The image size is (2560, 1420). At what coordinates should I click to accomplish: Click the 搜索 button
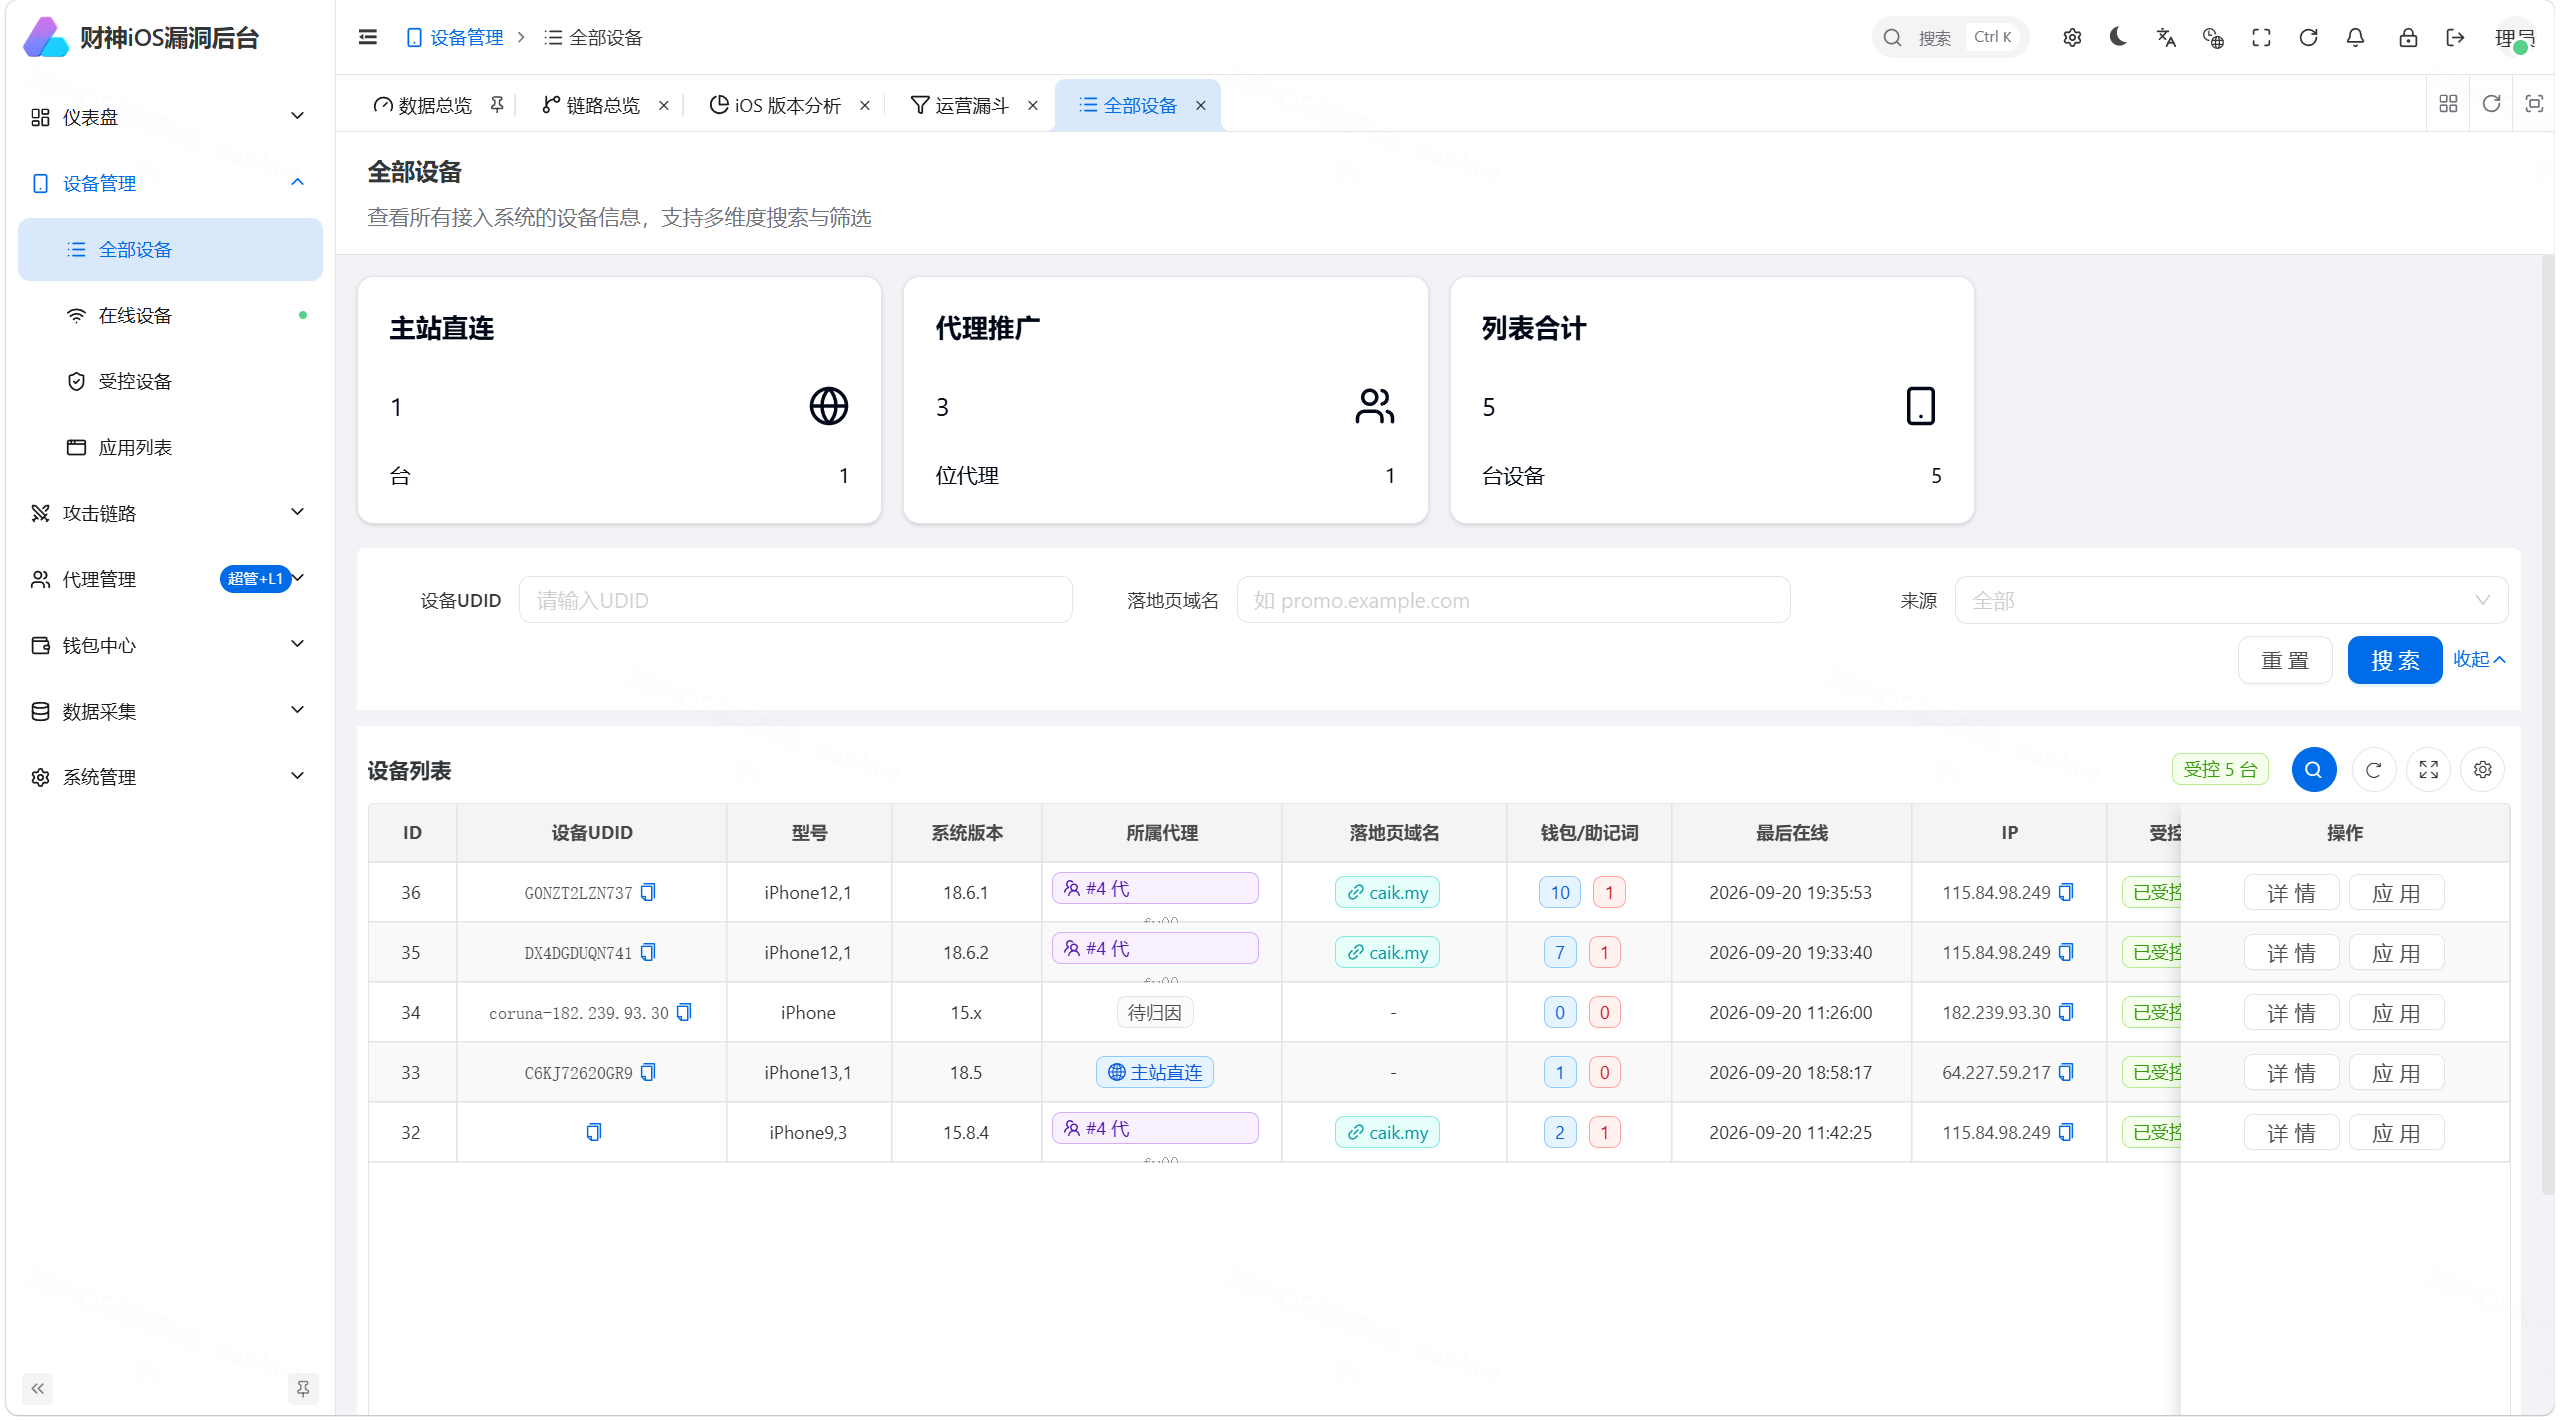(x=2394, y=661)
